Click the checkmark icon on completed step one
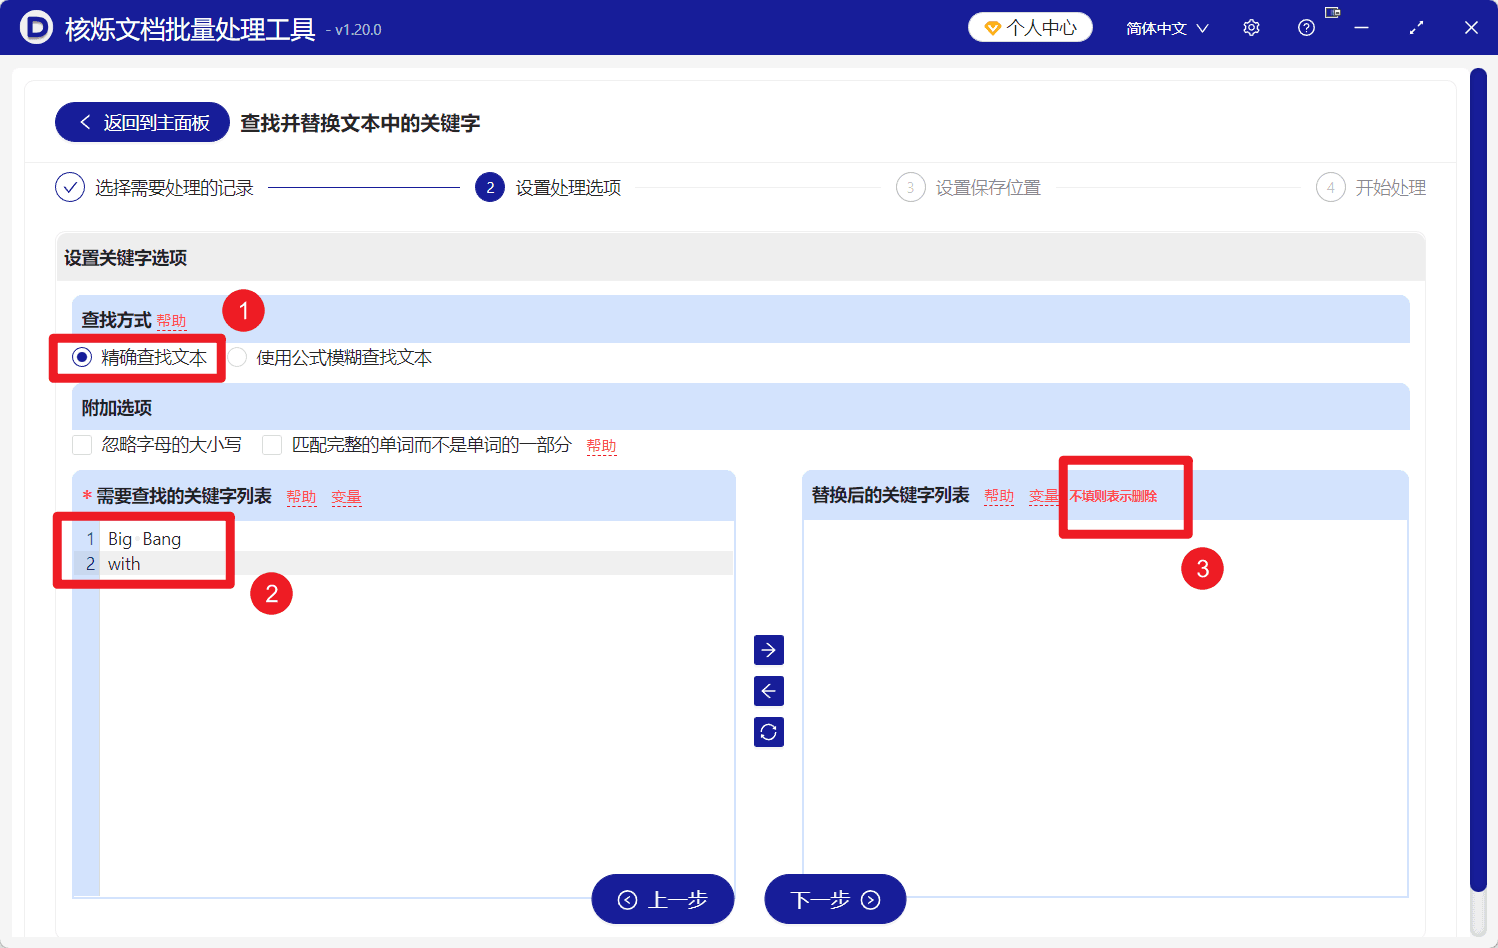 pyautogui.click(x=69, y=187)
